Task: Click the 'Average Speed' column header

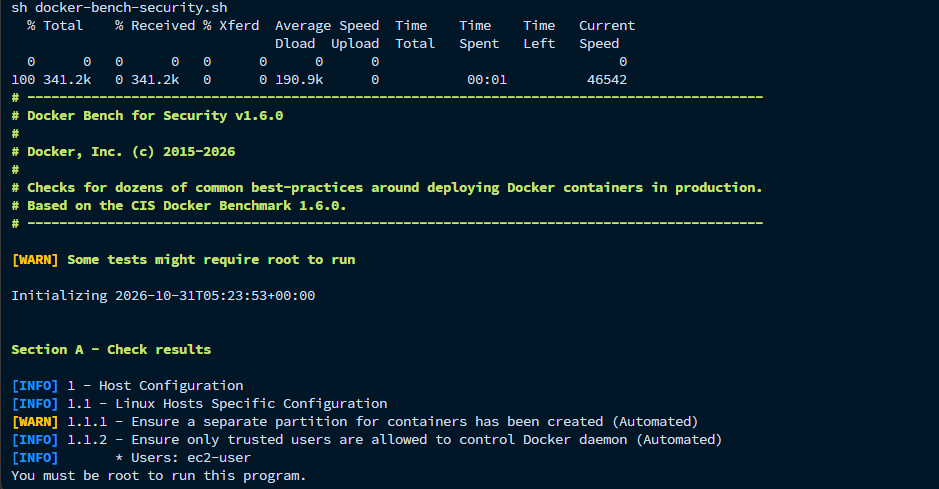Action: 327,26
